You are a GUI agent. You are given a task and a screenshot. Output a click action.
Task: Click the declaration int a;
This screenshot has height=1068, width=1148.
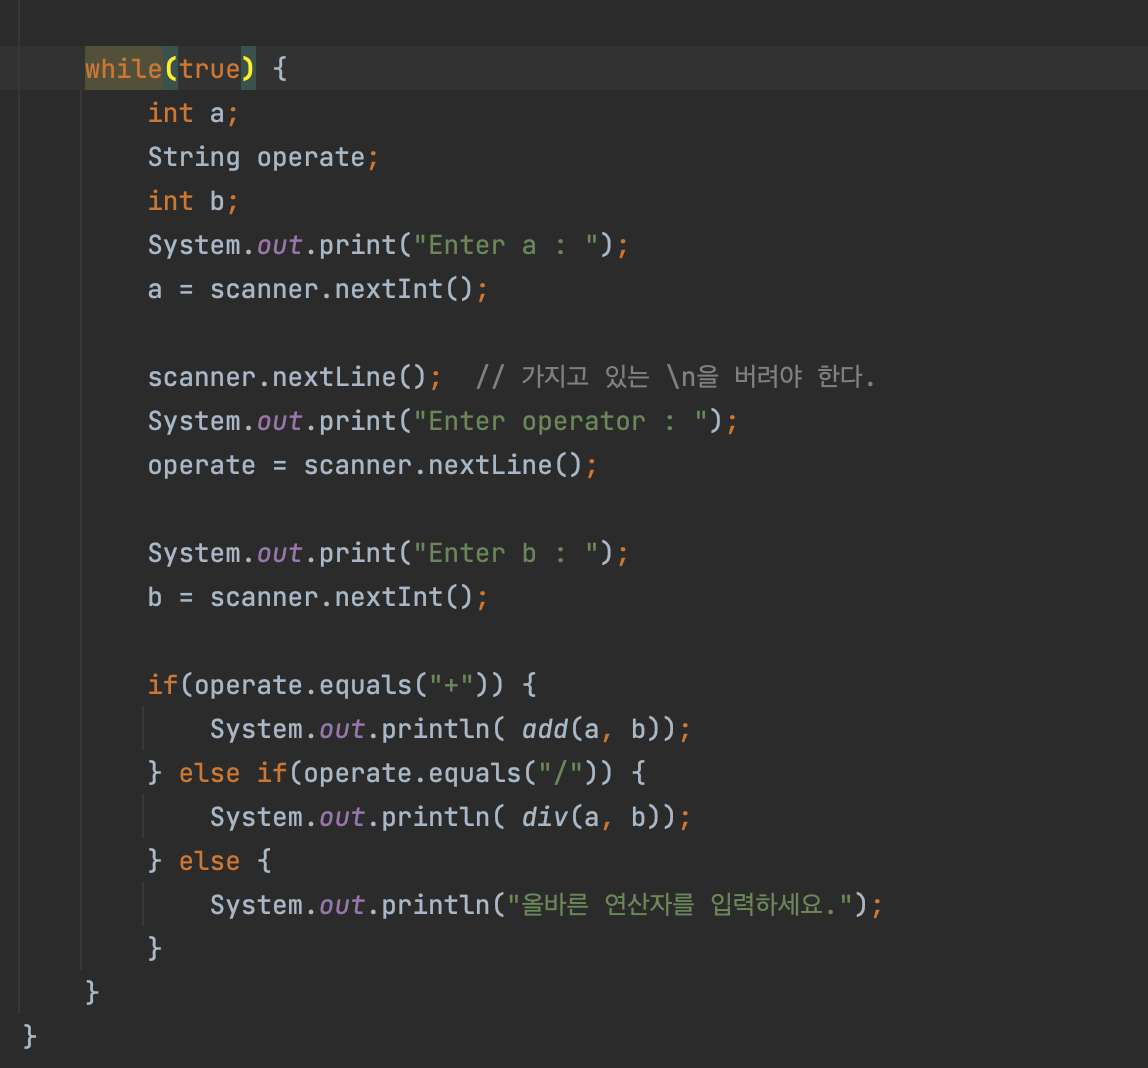tap(190, 113)
